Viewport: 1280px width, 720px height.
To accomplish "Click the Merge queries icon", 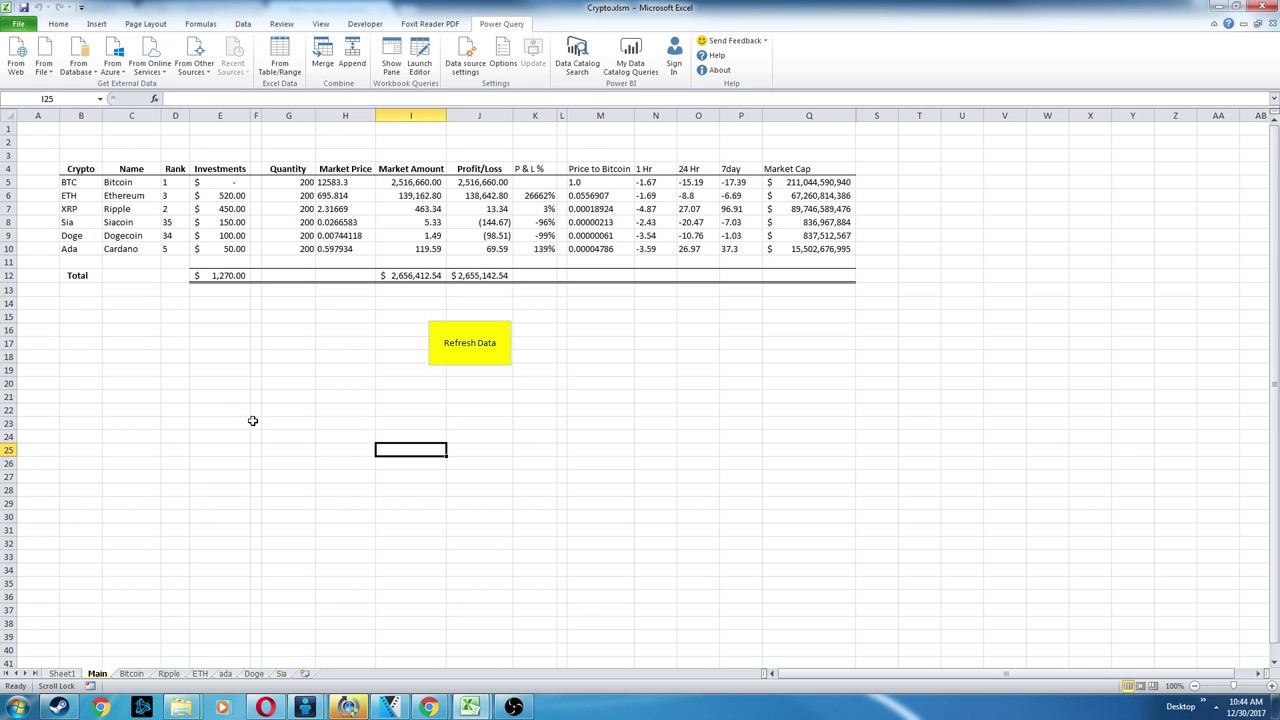I will (322, 53).
